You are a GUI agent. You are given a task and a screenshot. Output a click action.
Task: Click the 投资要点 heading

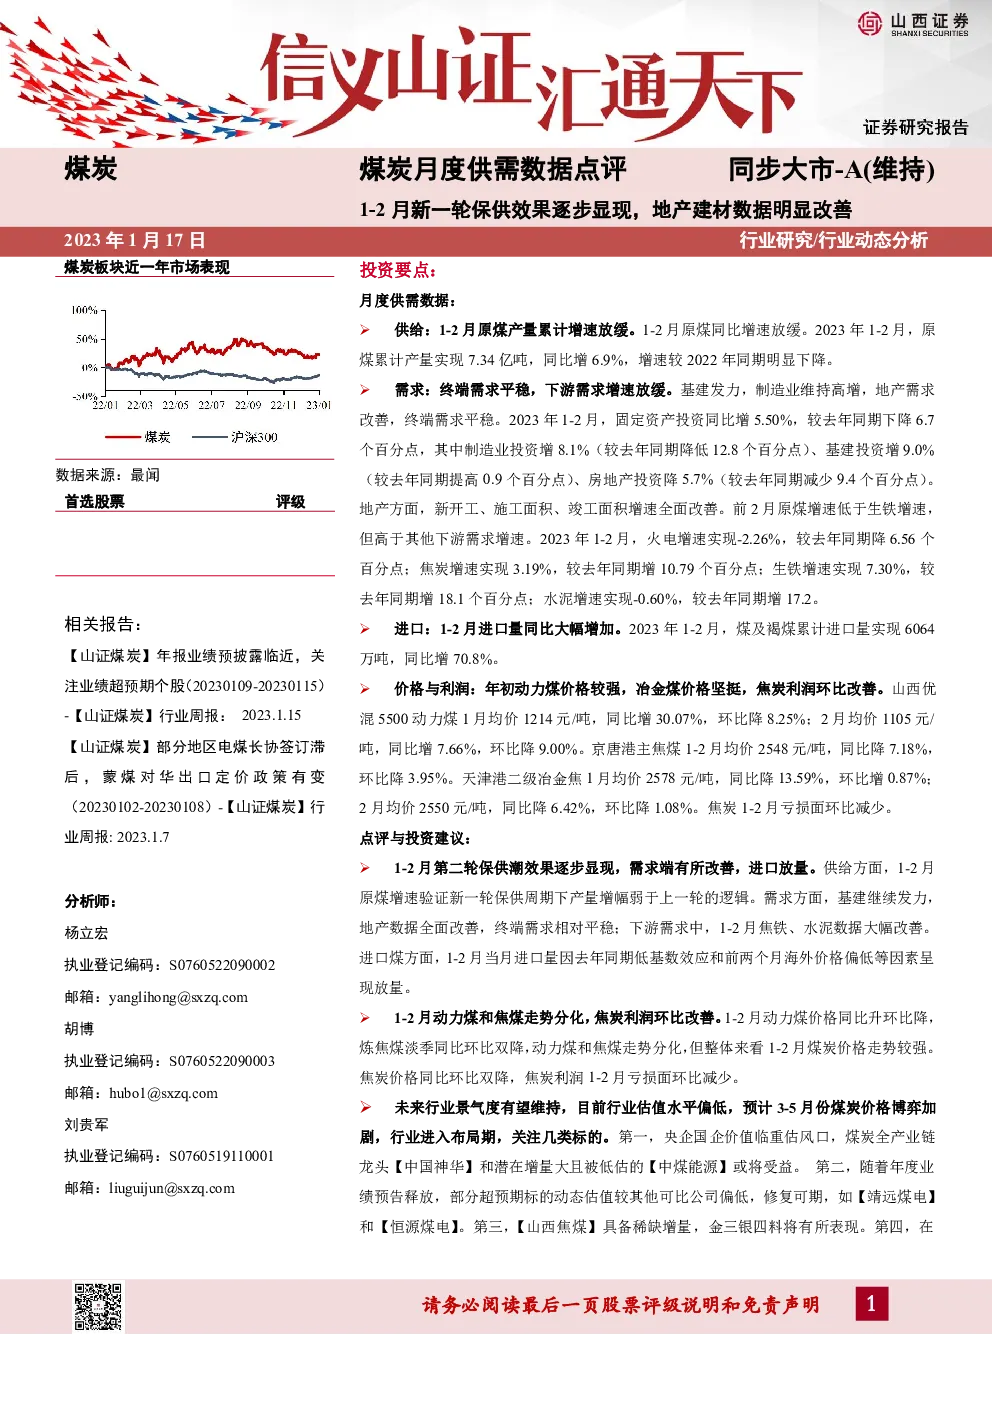click(398, 270)
